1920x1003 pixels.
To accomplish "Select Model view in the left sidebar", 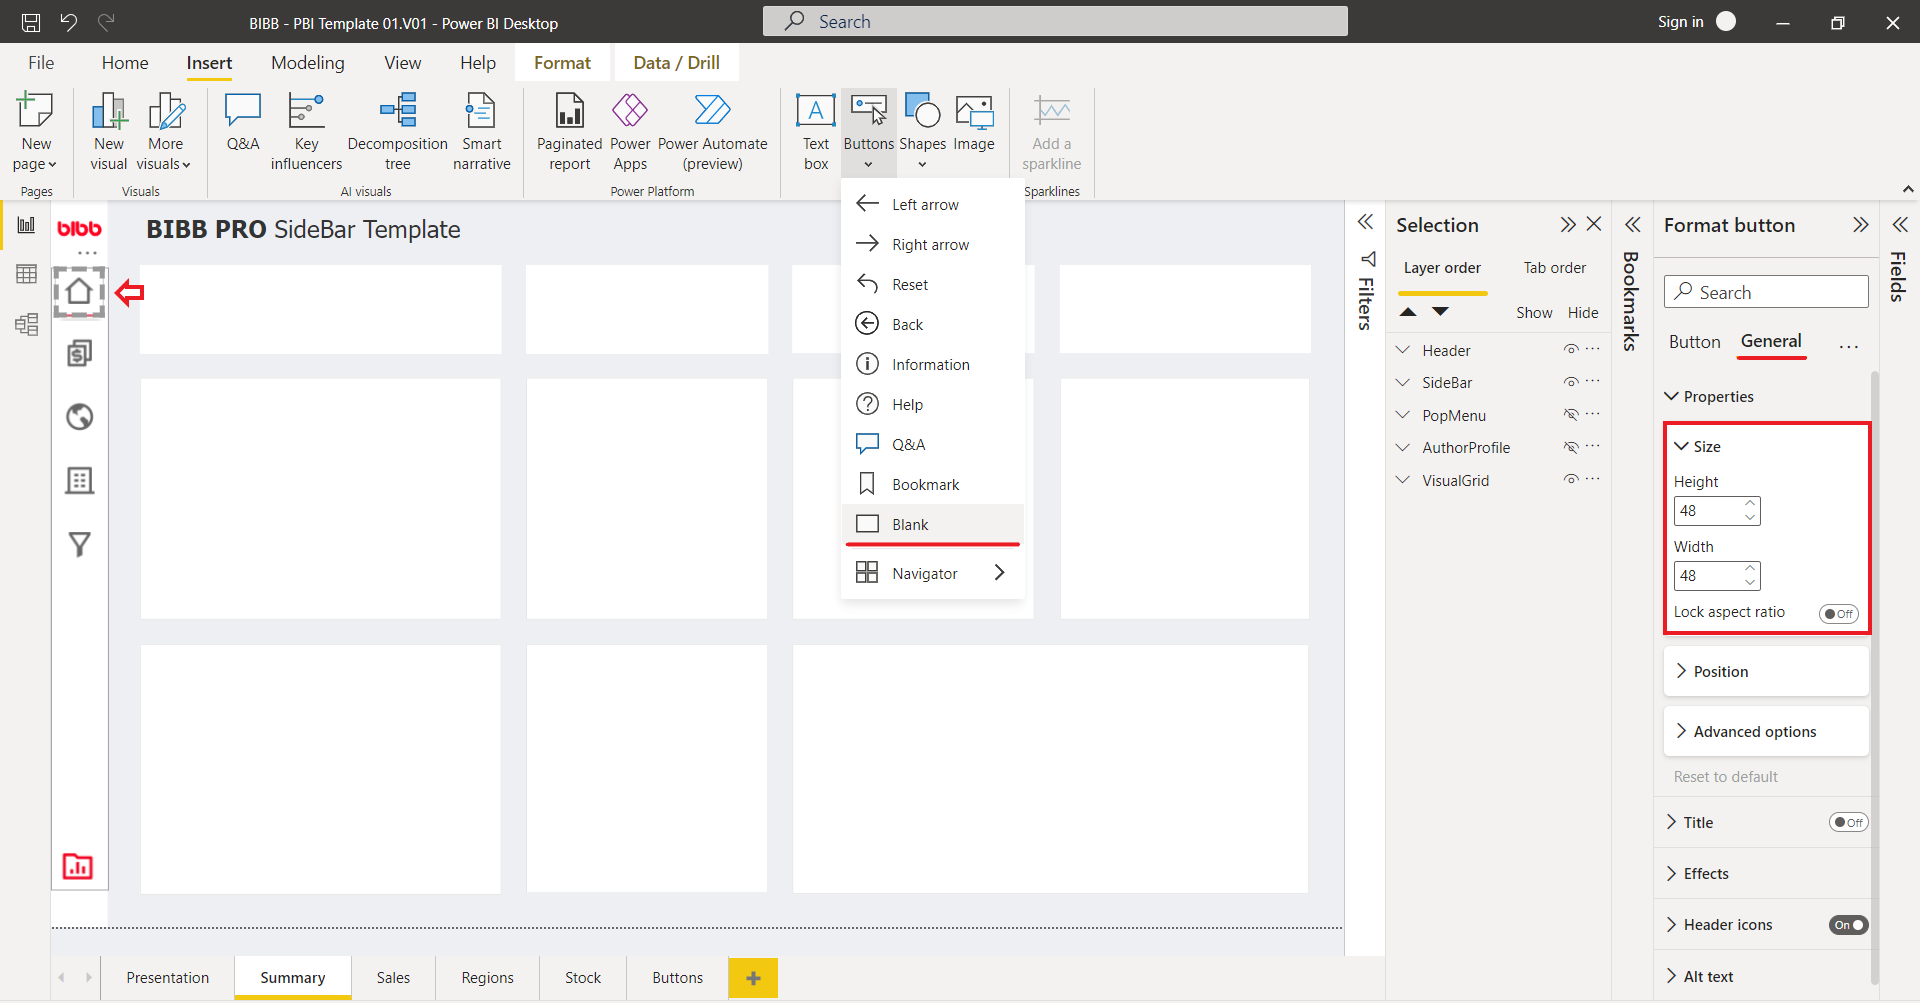I will 26,324.
